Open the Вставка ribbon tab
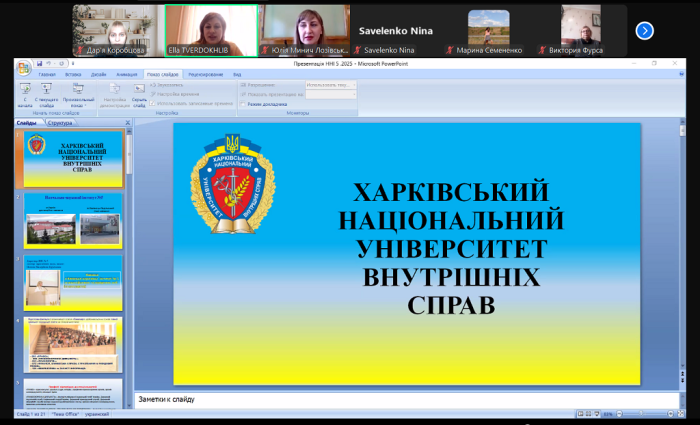700x425 pixels. [73, 75]
